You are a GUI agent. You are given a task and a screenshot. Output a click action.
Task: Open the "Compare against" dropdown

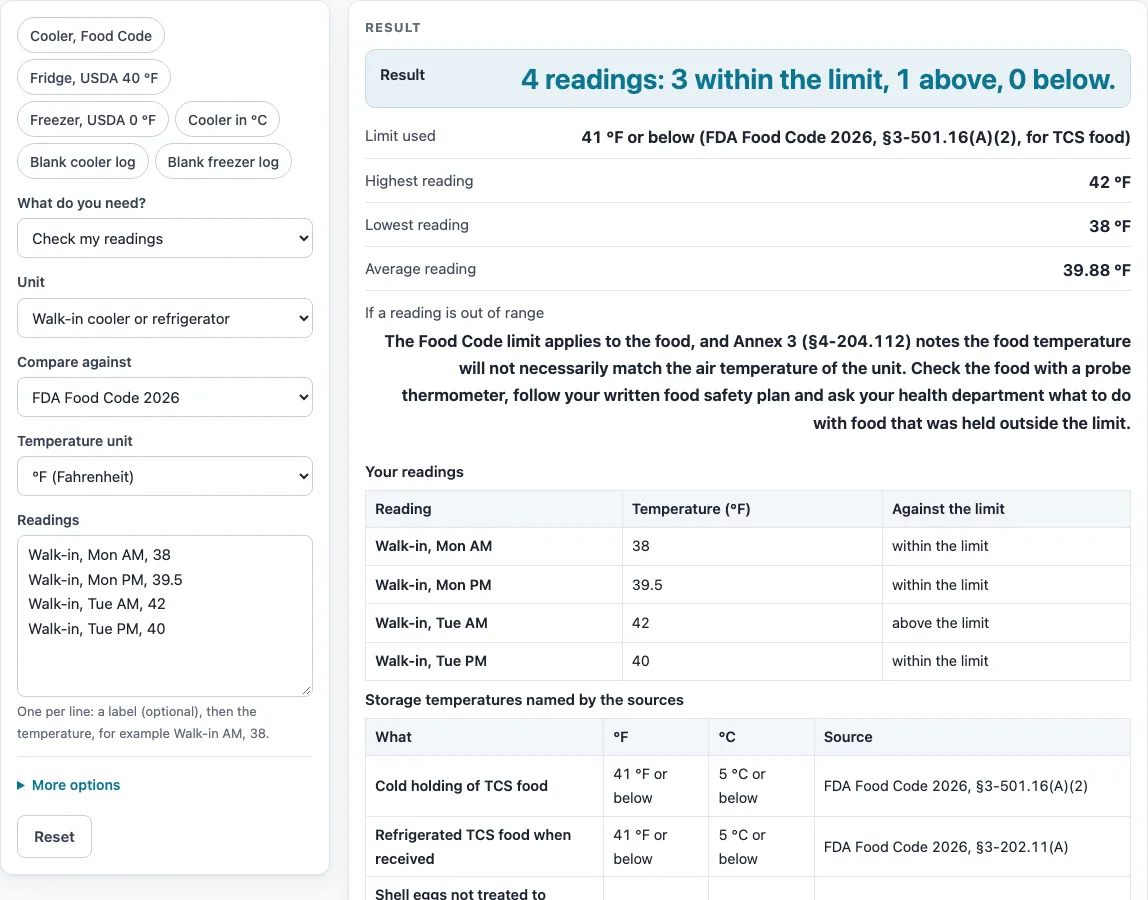165,398
